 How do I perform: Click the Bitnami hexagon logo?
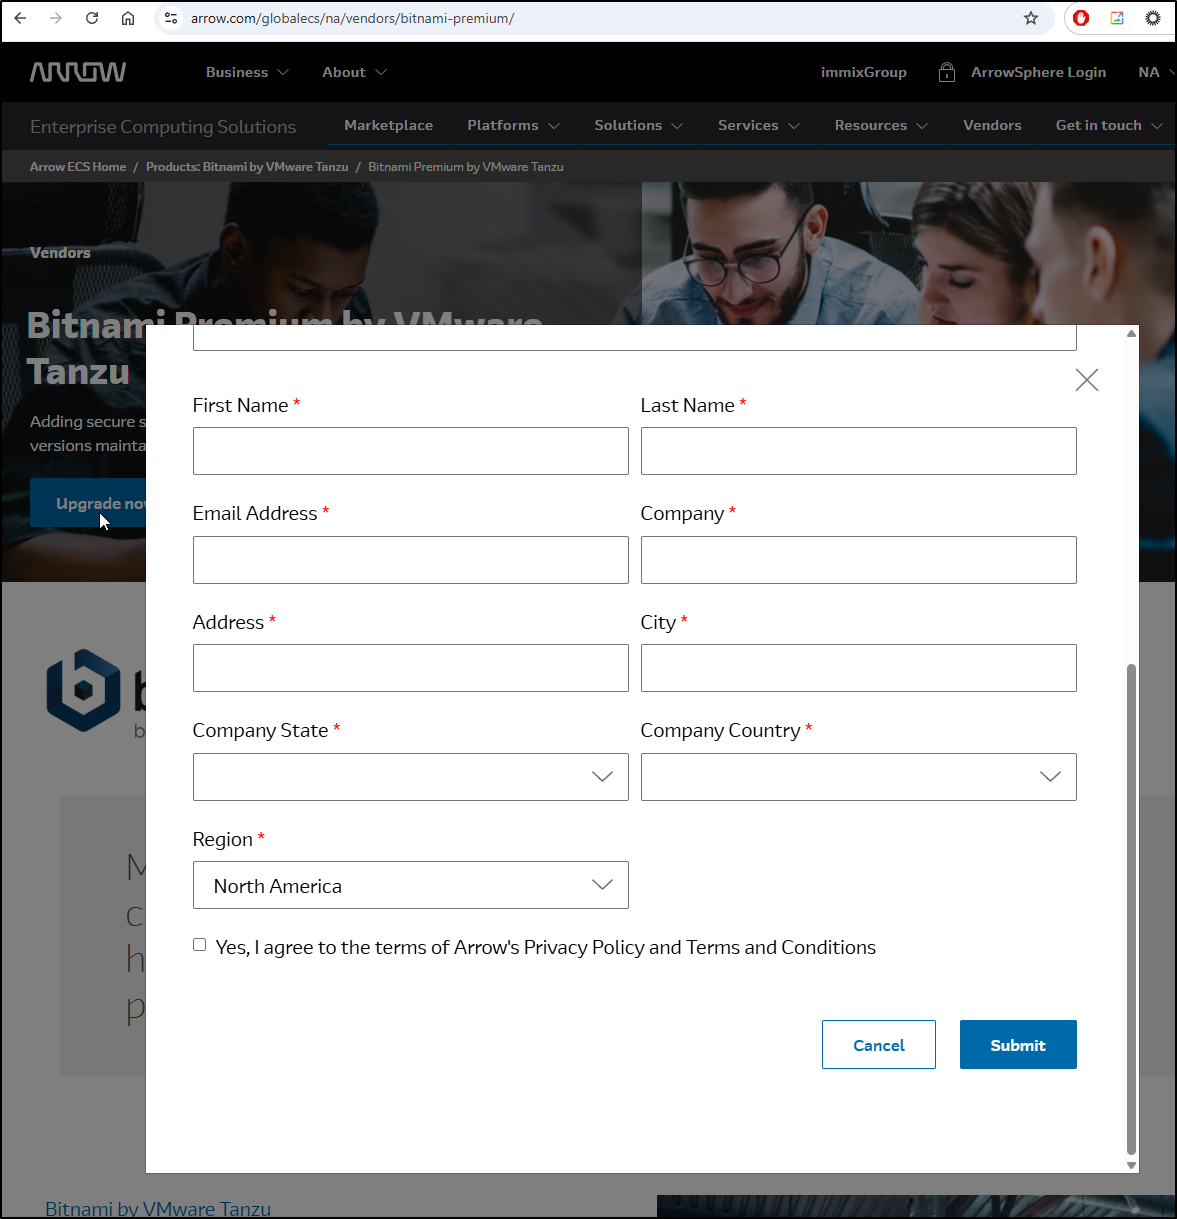(x=83, y=690)
